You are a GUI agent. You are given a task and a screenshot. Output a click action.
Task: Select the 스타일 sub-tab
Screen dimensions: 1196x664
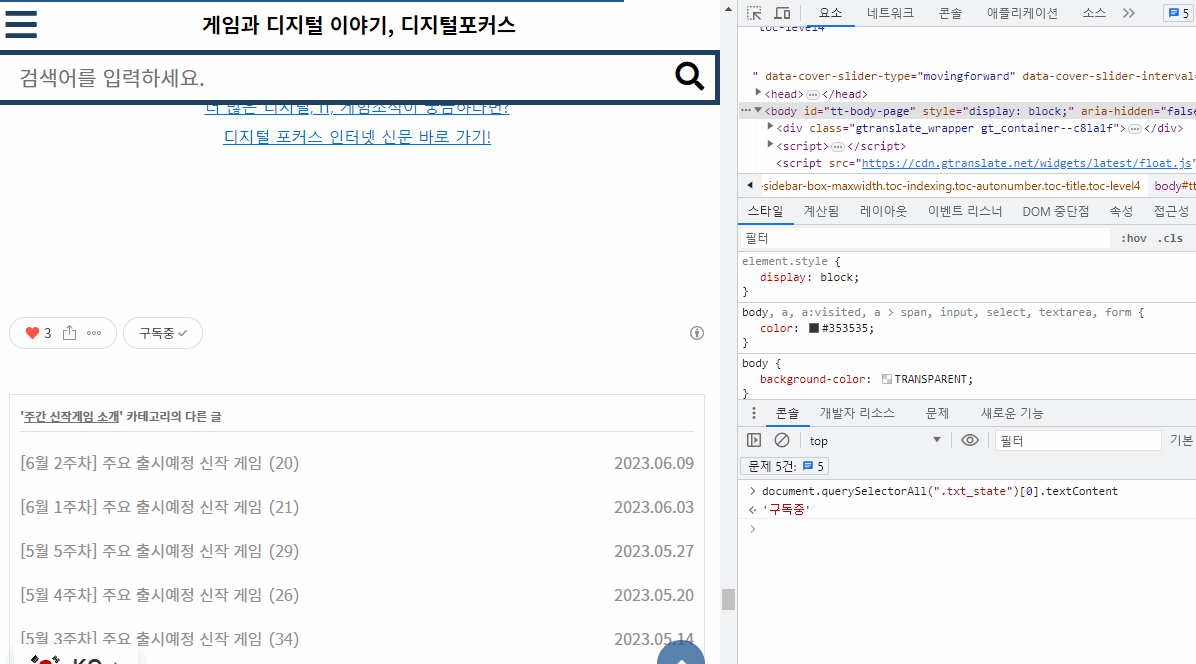(765, 211)
